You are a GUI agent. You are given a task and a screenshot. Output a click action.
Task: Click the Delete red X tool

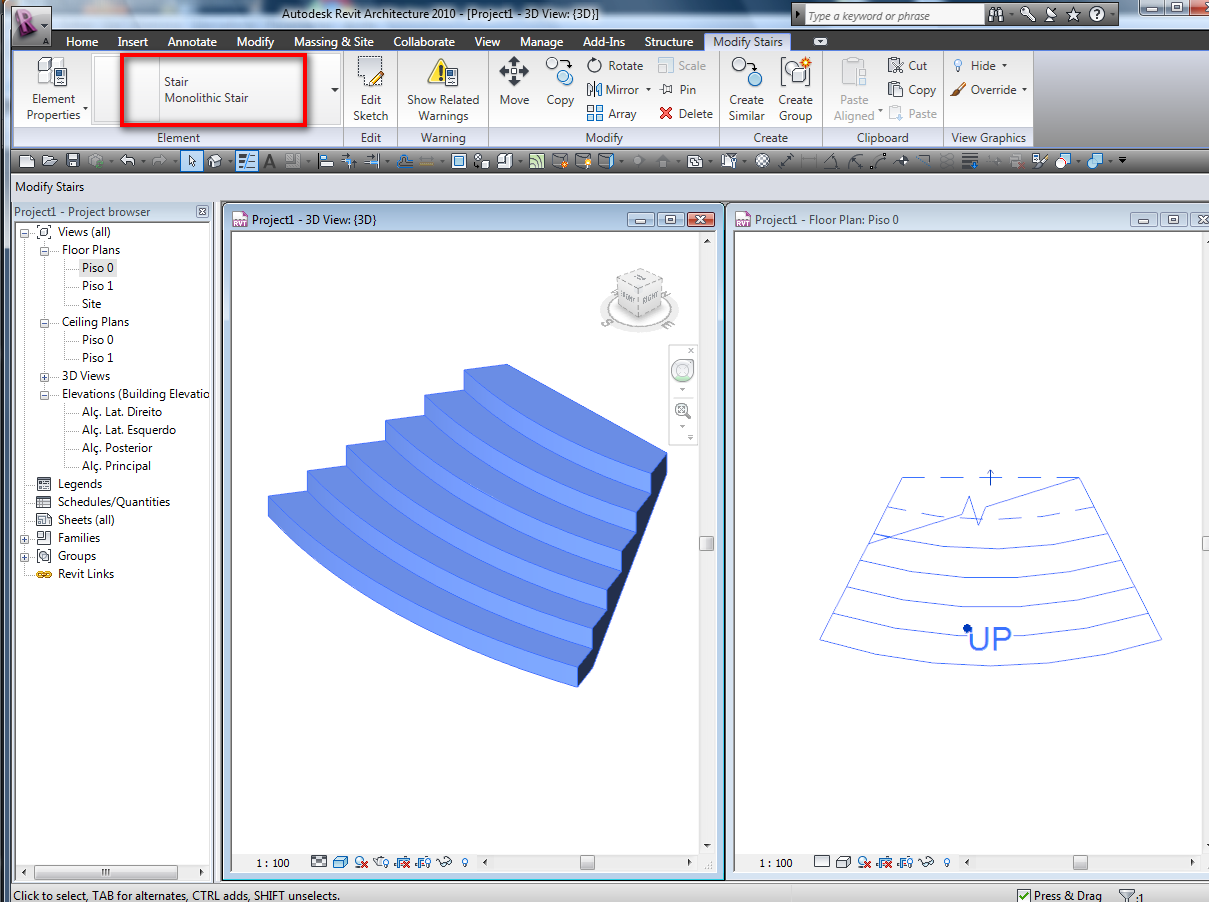686,113
